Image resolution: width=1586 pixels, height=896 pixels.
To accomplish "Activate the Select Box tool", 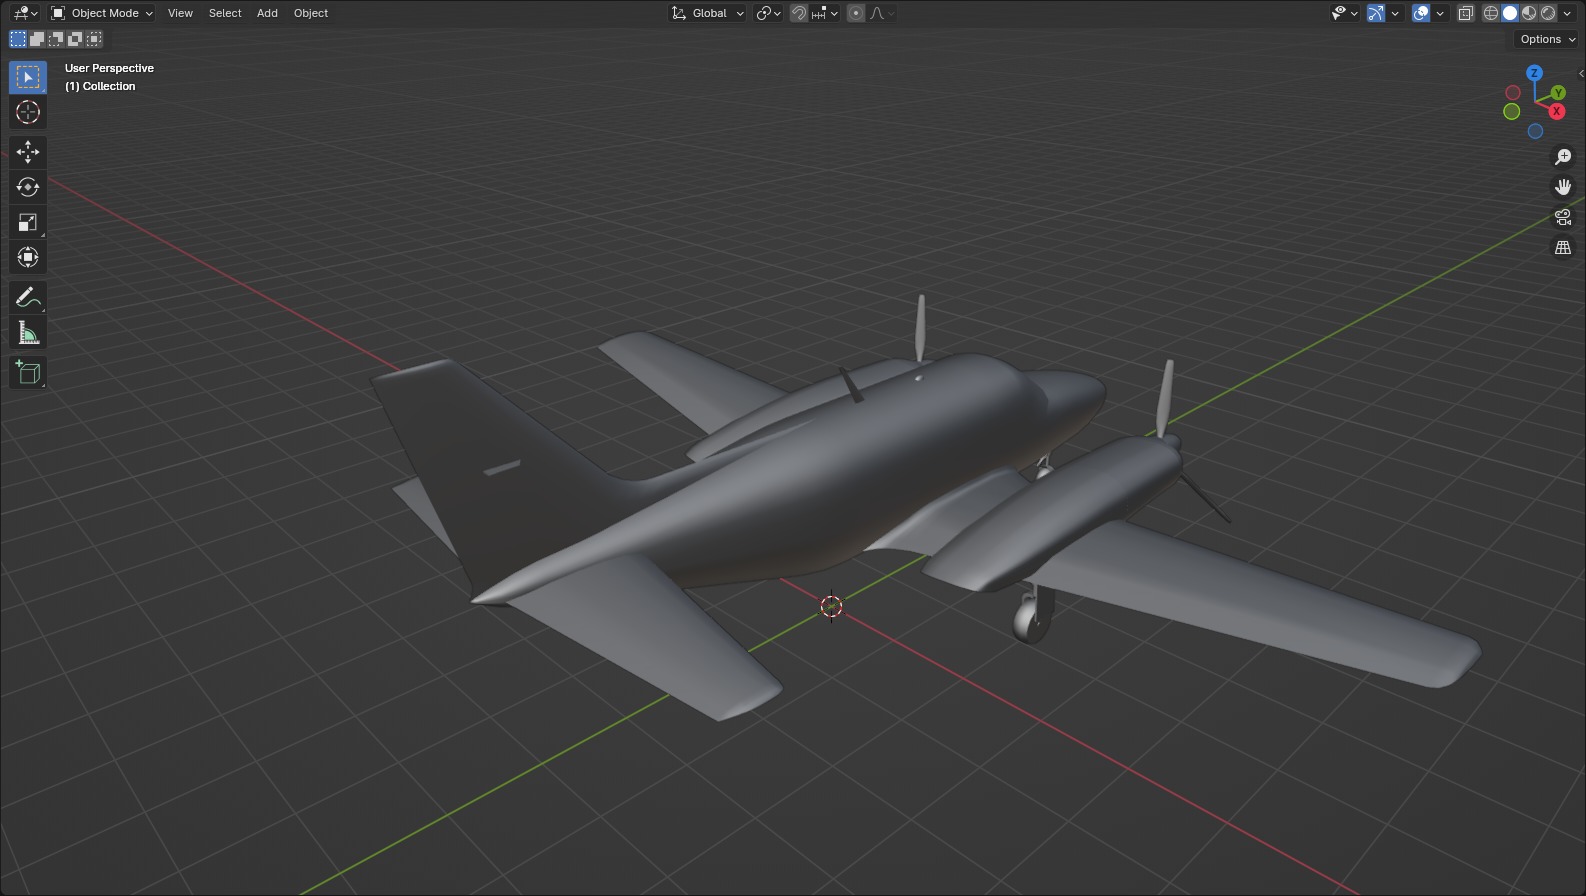I will [28, 77].
